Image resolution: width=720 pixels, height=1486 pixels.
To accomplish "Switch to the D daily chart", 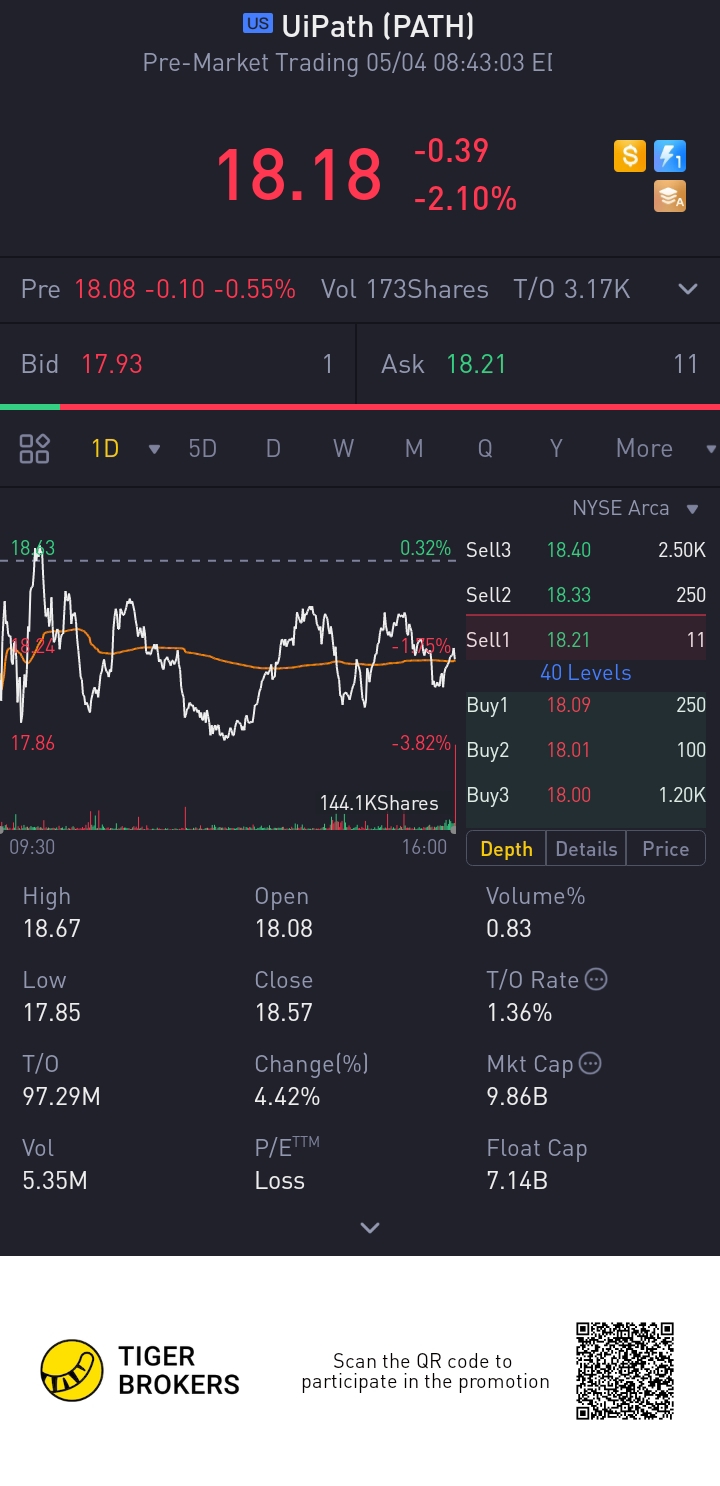I will (273, 448).
